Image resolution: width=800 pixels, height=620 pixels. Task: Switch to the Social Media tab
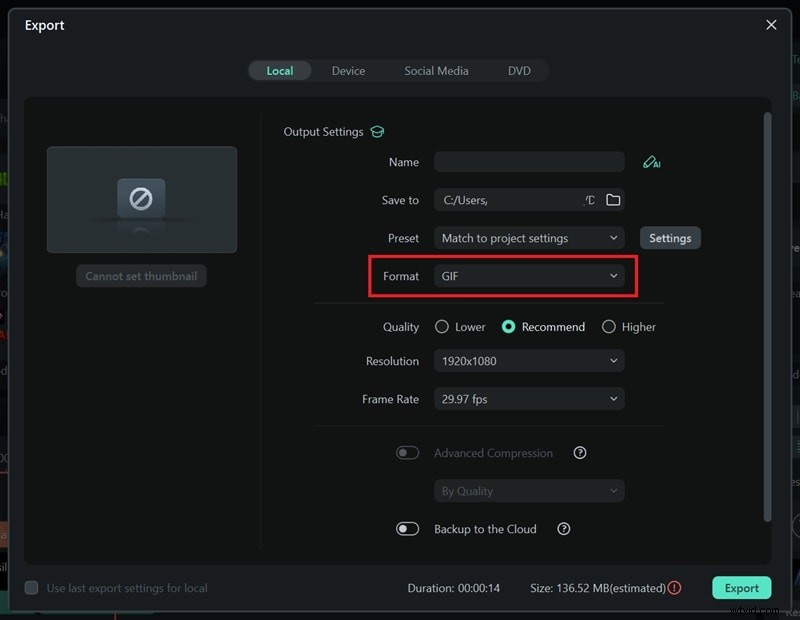pos(436,70)
